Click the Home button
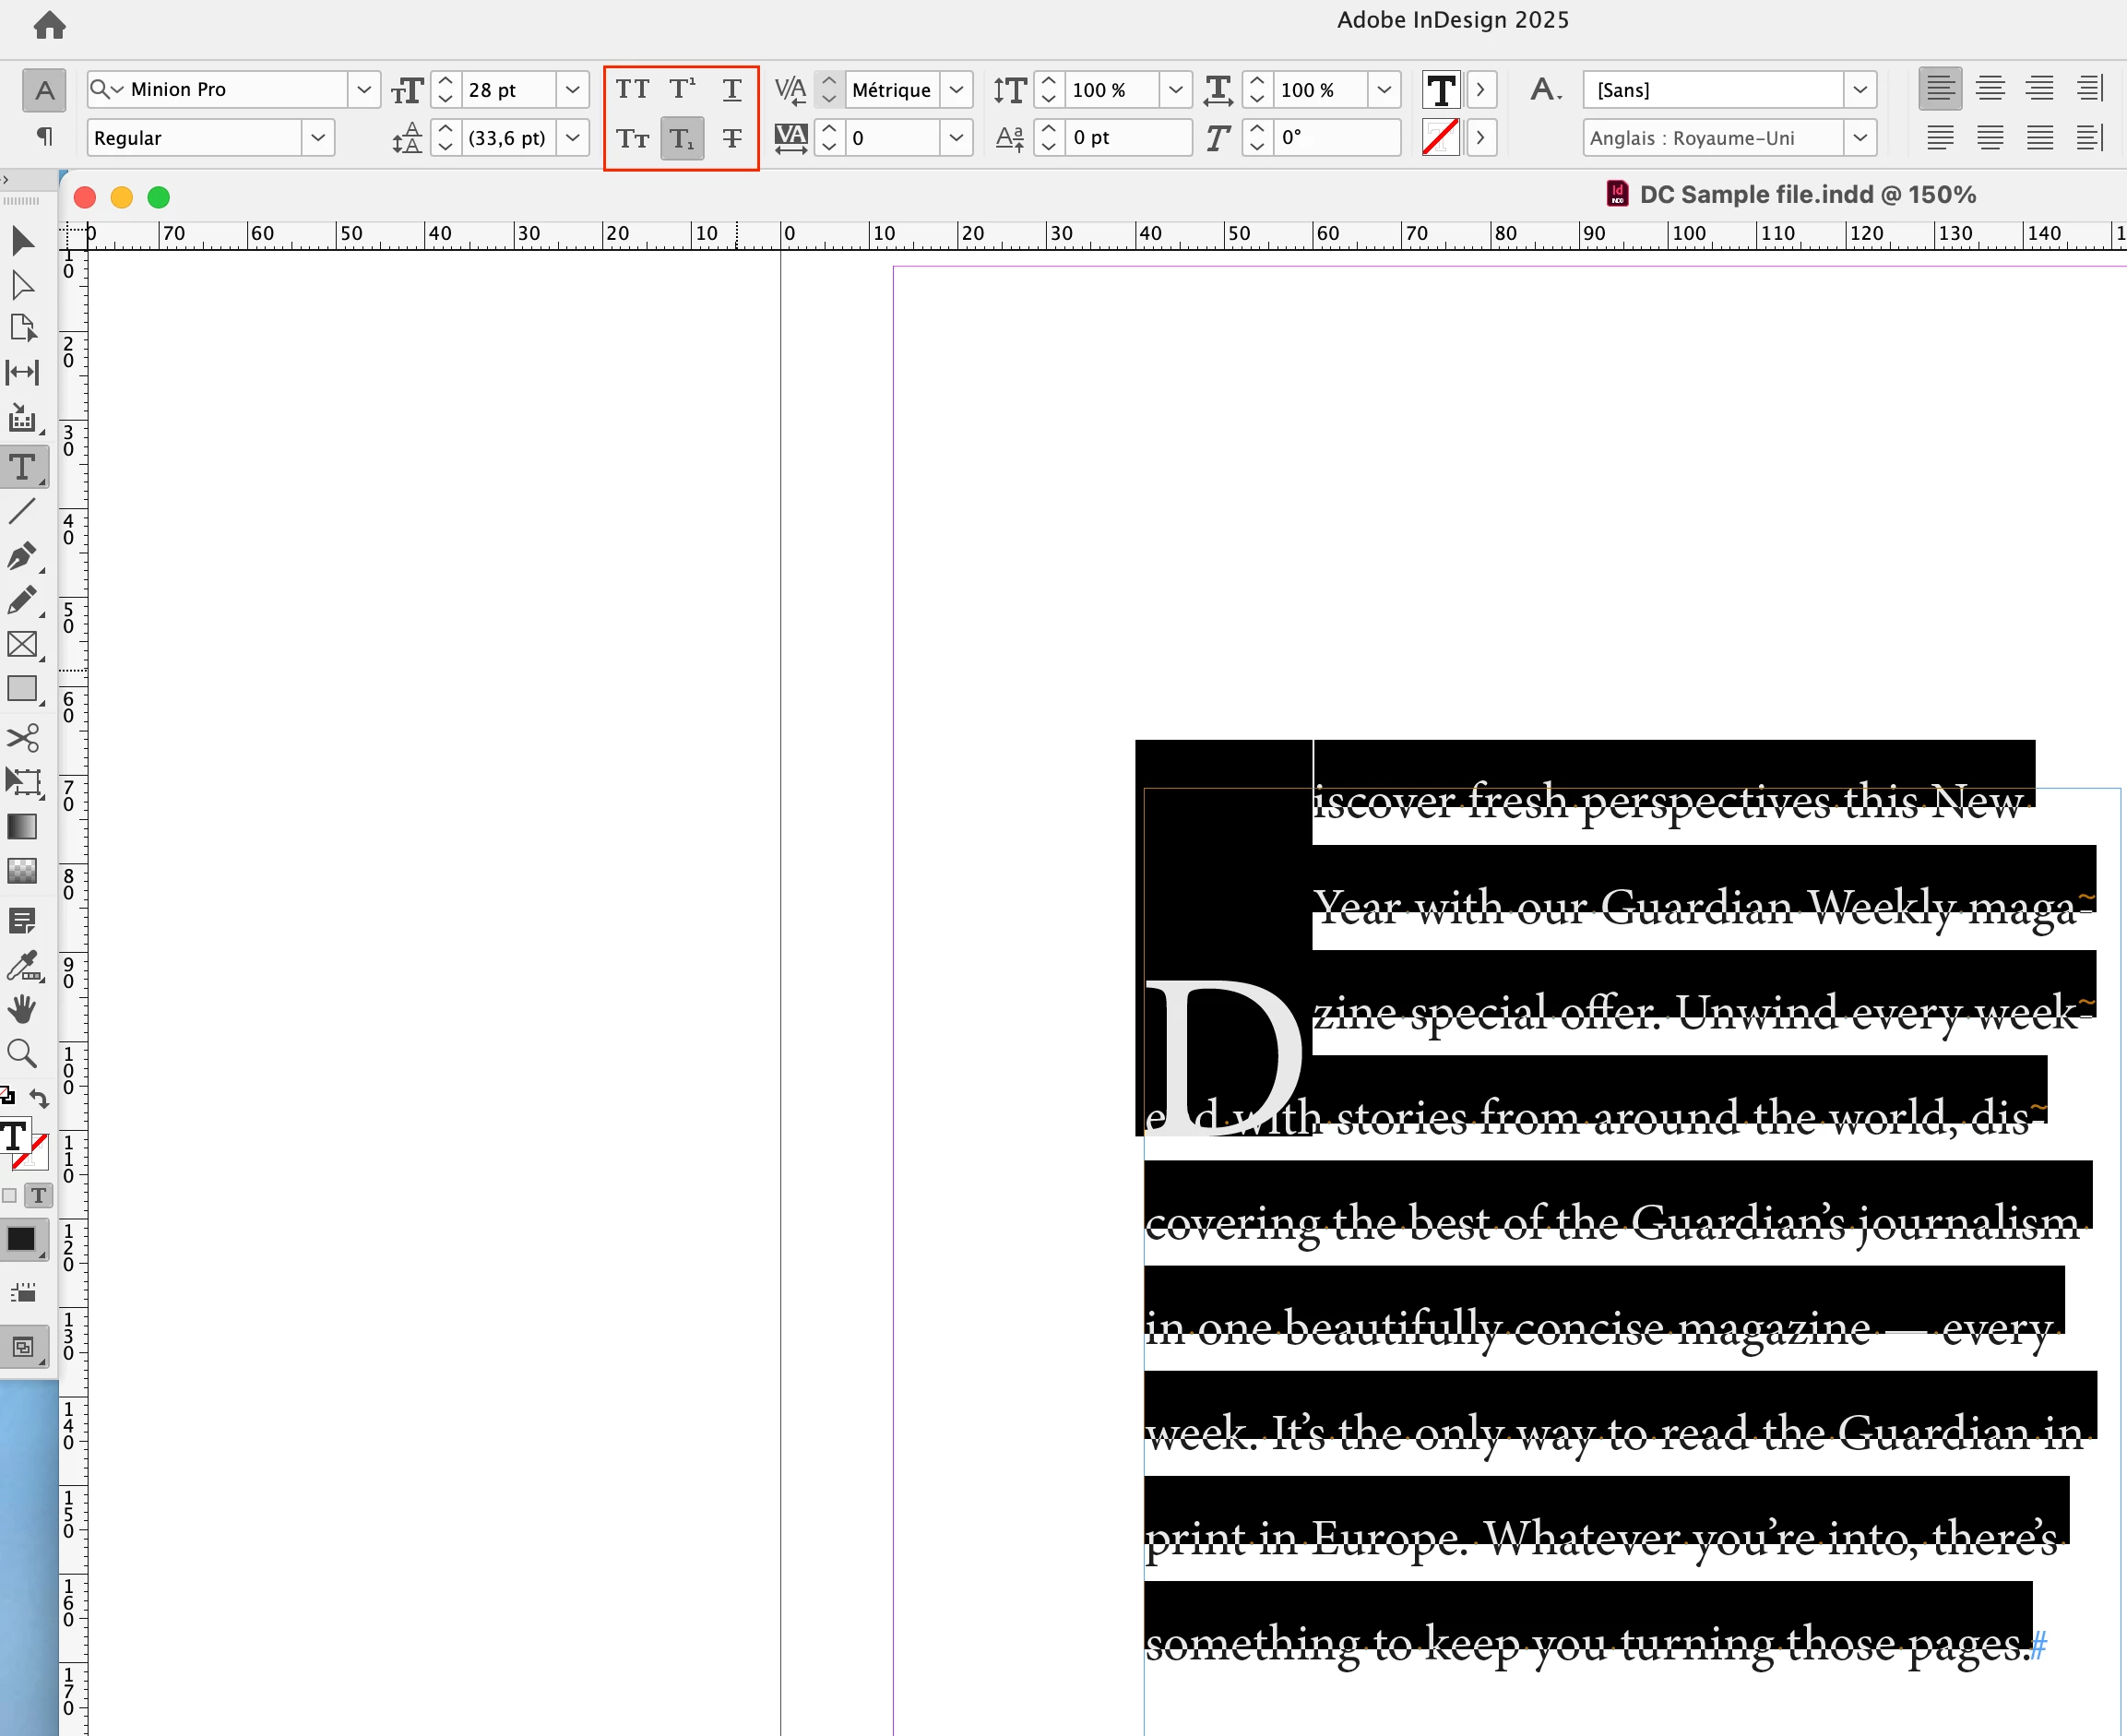2127x1736 pixels. [49, 25]
